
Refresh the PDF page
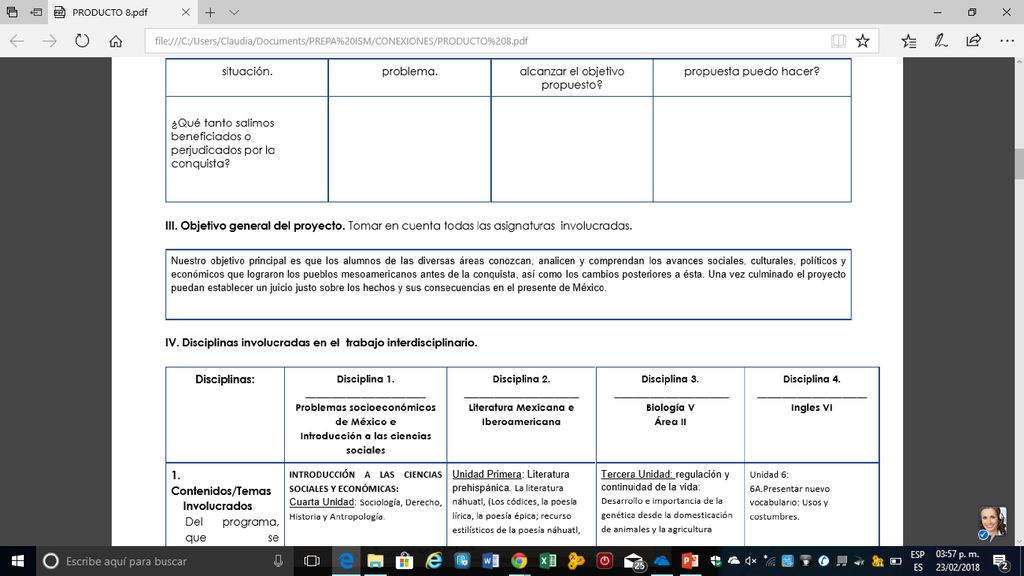pos(82,40)
